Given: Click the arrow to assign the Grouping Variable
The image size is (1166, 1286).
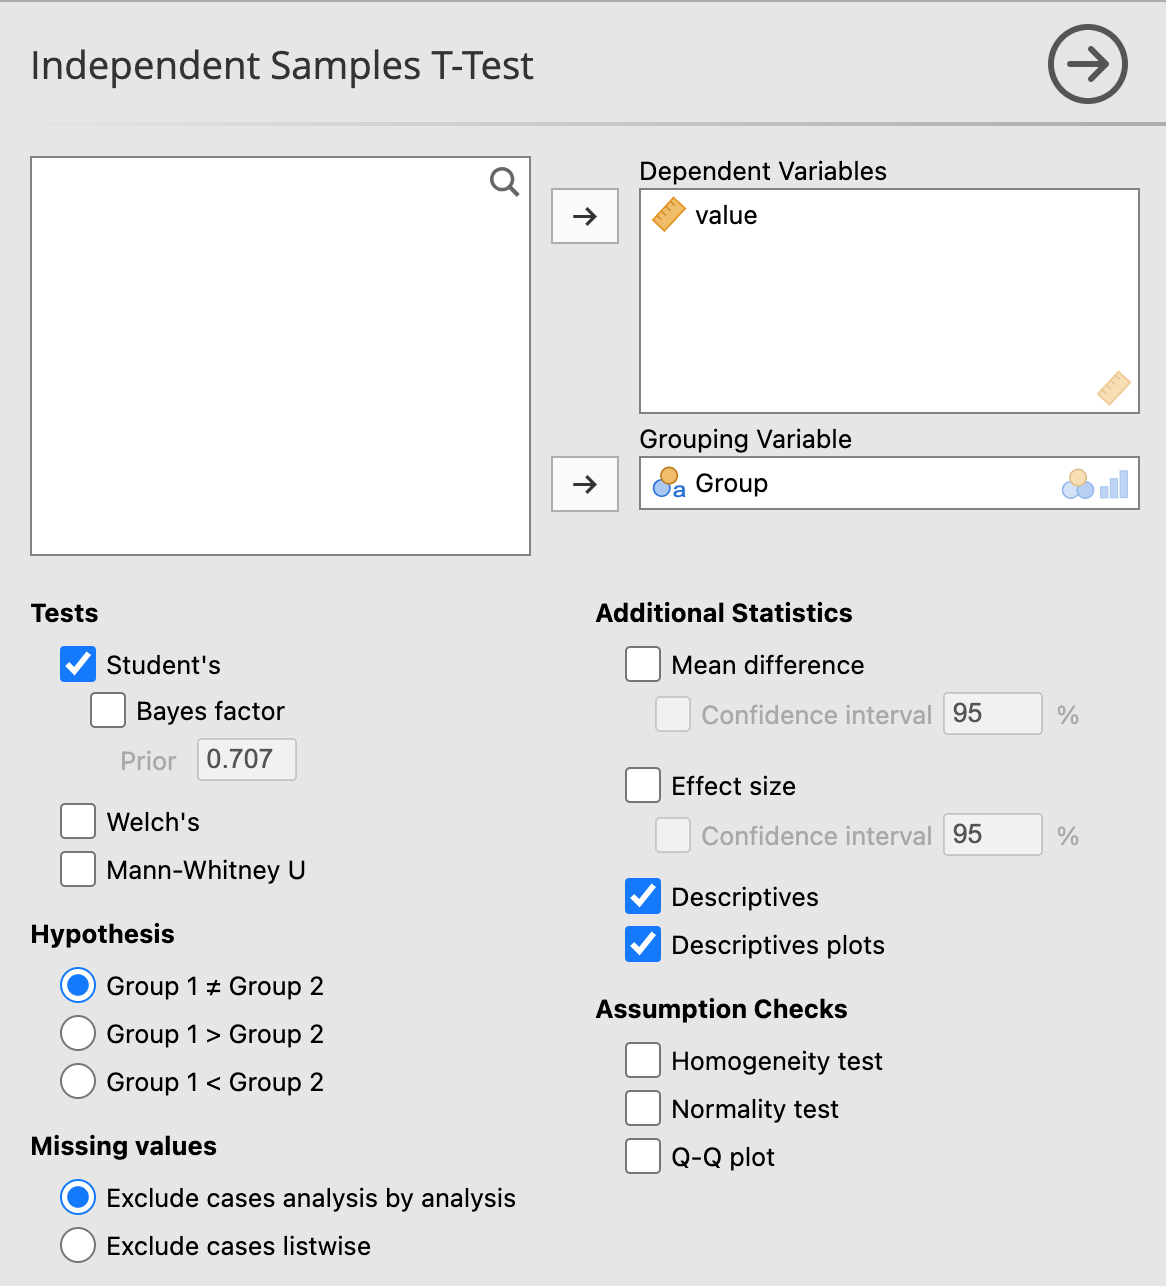Looking at the screenshot, I should click(584, 484).
